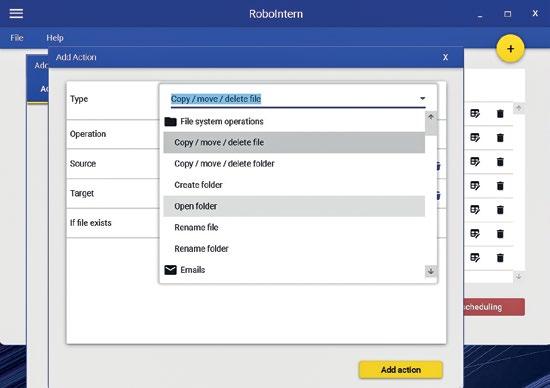Edit the third task in background list
This screenshot has height=388, width=550.
tap(475, 161)
